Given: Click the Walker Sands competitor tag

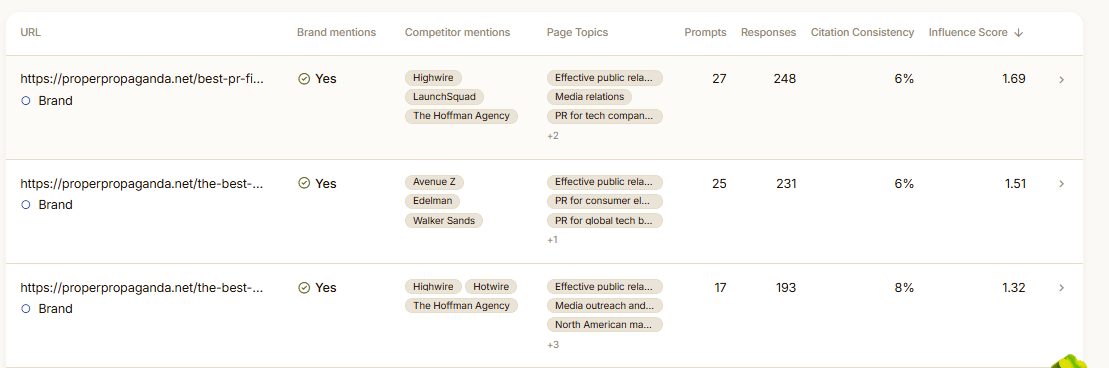Looking at the screenshot, I should (x=443, y=221).
